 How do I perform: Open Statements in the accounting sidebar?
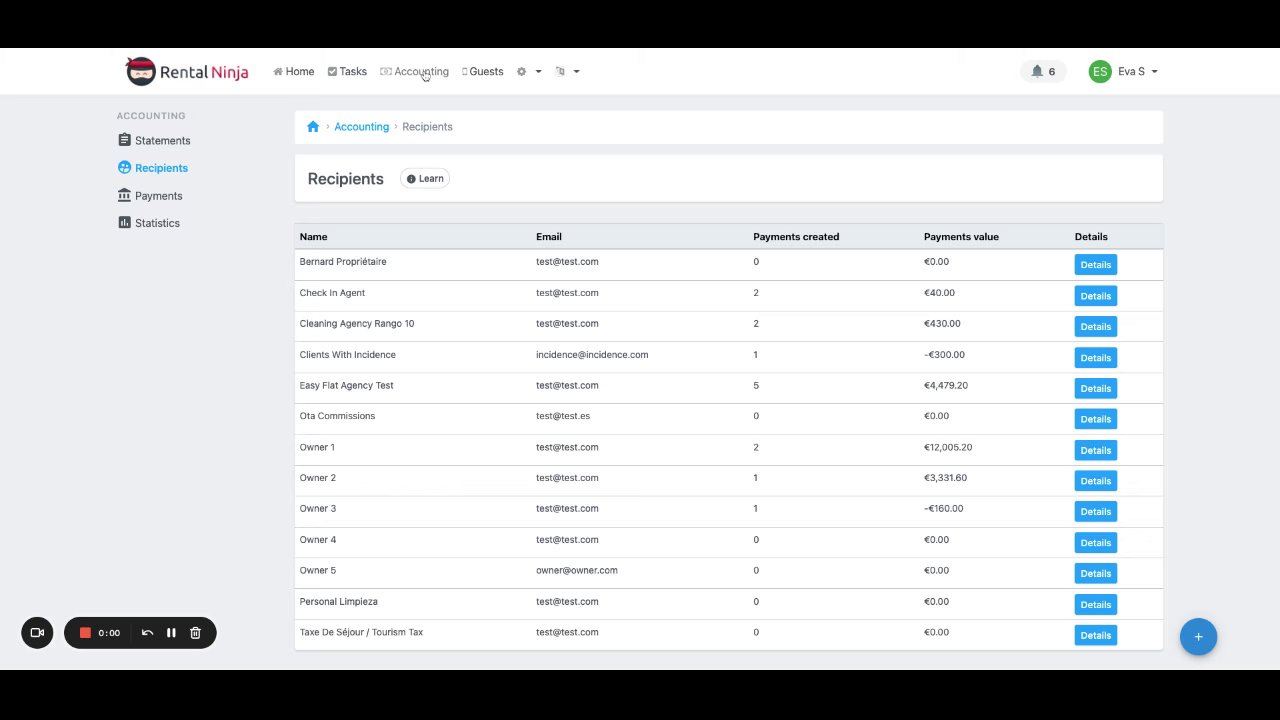coord(154,141)
